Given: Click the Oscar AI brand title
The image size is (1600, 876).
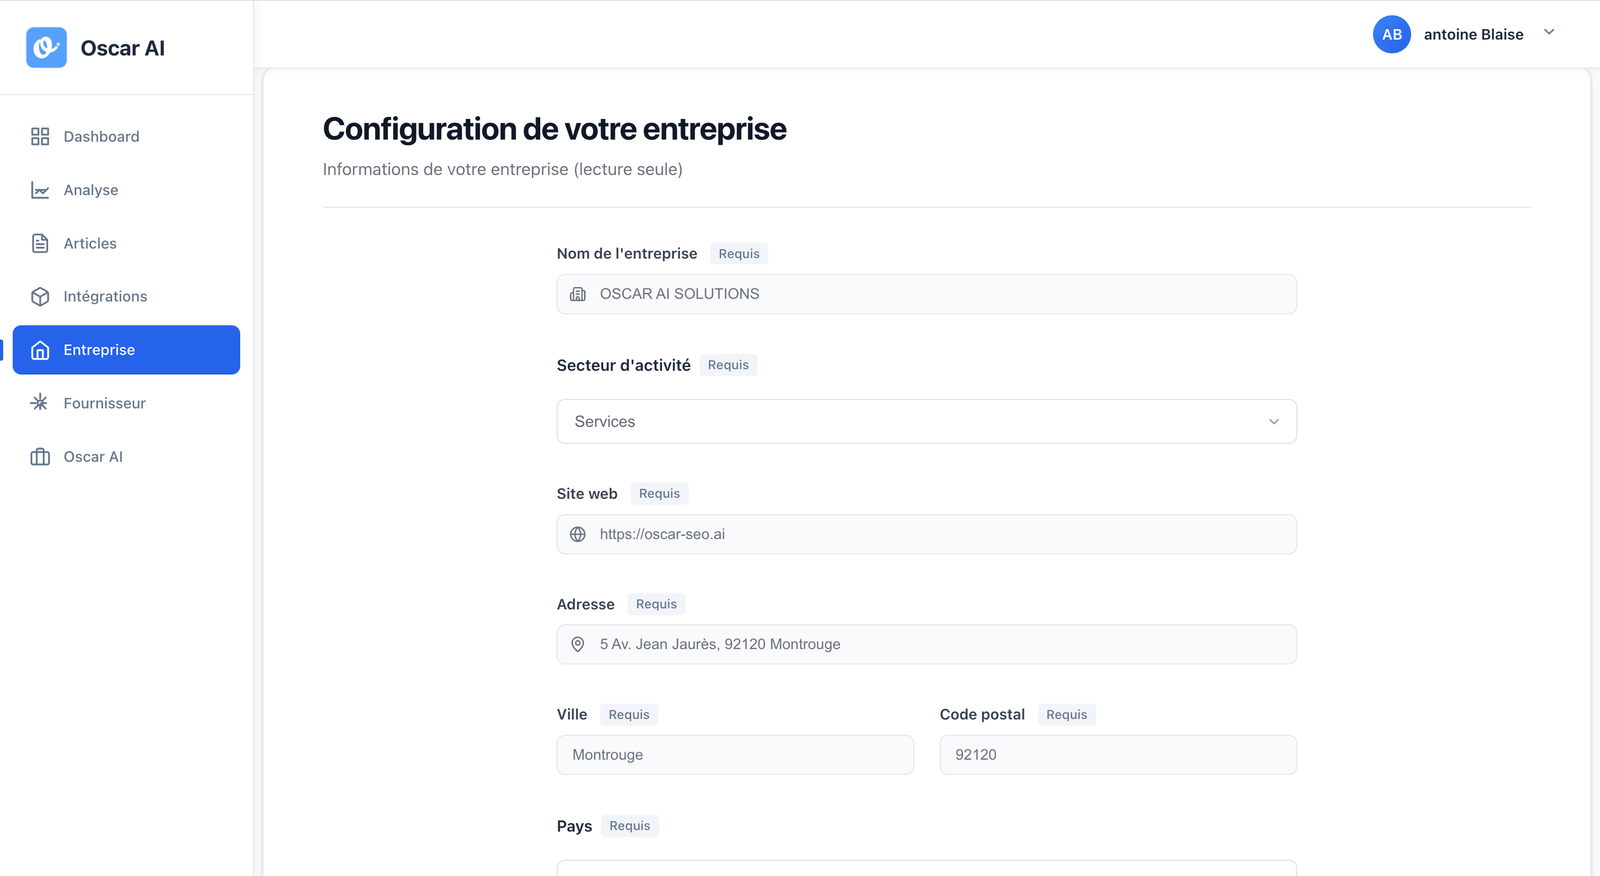Looking at the screenshot, I should pyautogui.click(x=123, y=48).
